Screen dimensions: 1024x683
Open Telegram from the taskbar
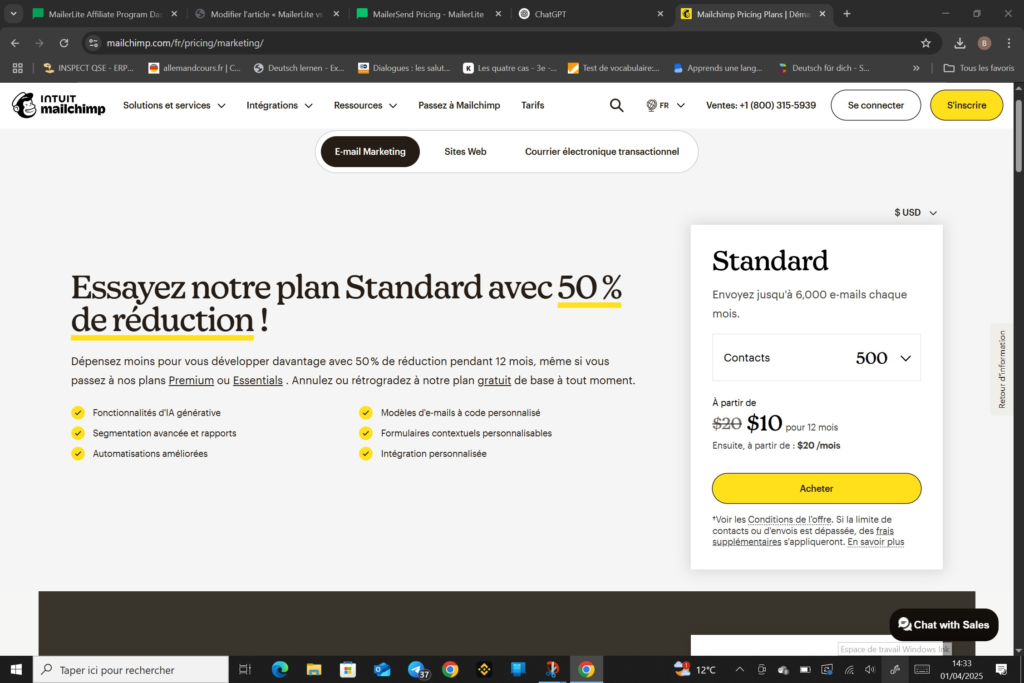(x=417, y=669)
